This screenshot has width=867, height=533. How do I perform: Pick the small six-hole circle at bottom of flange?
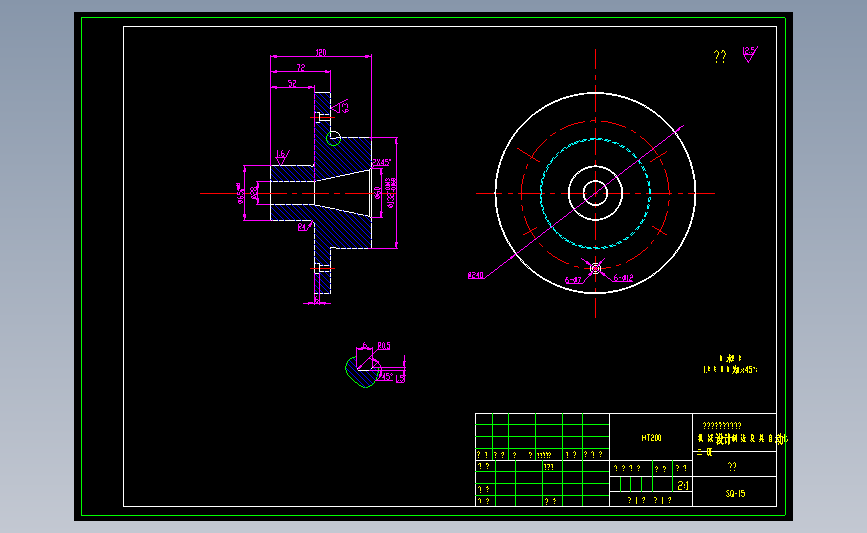coord(596,269)
